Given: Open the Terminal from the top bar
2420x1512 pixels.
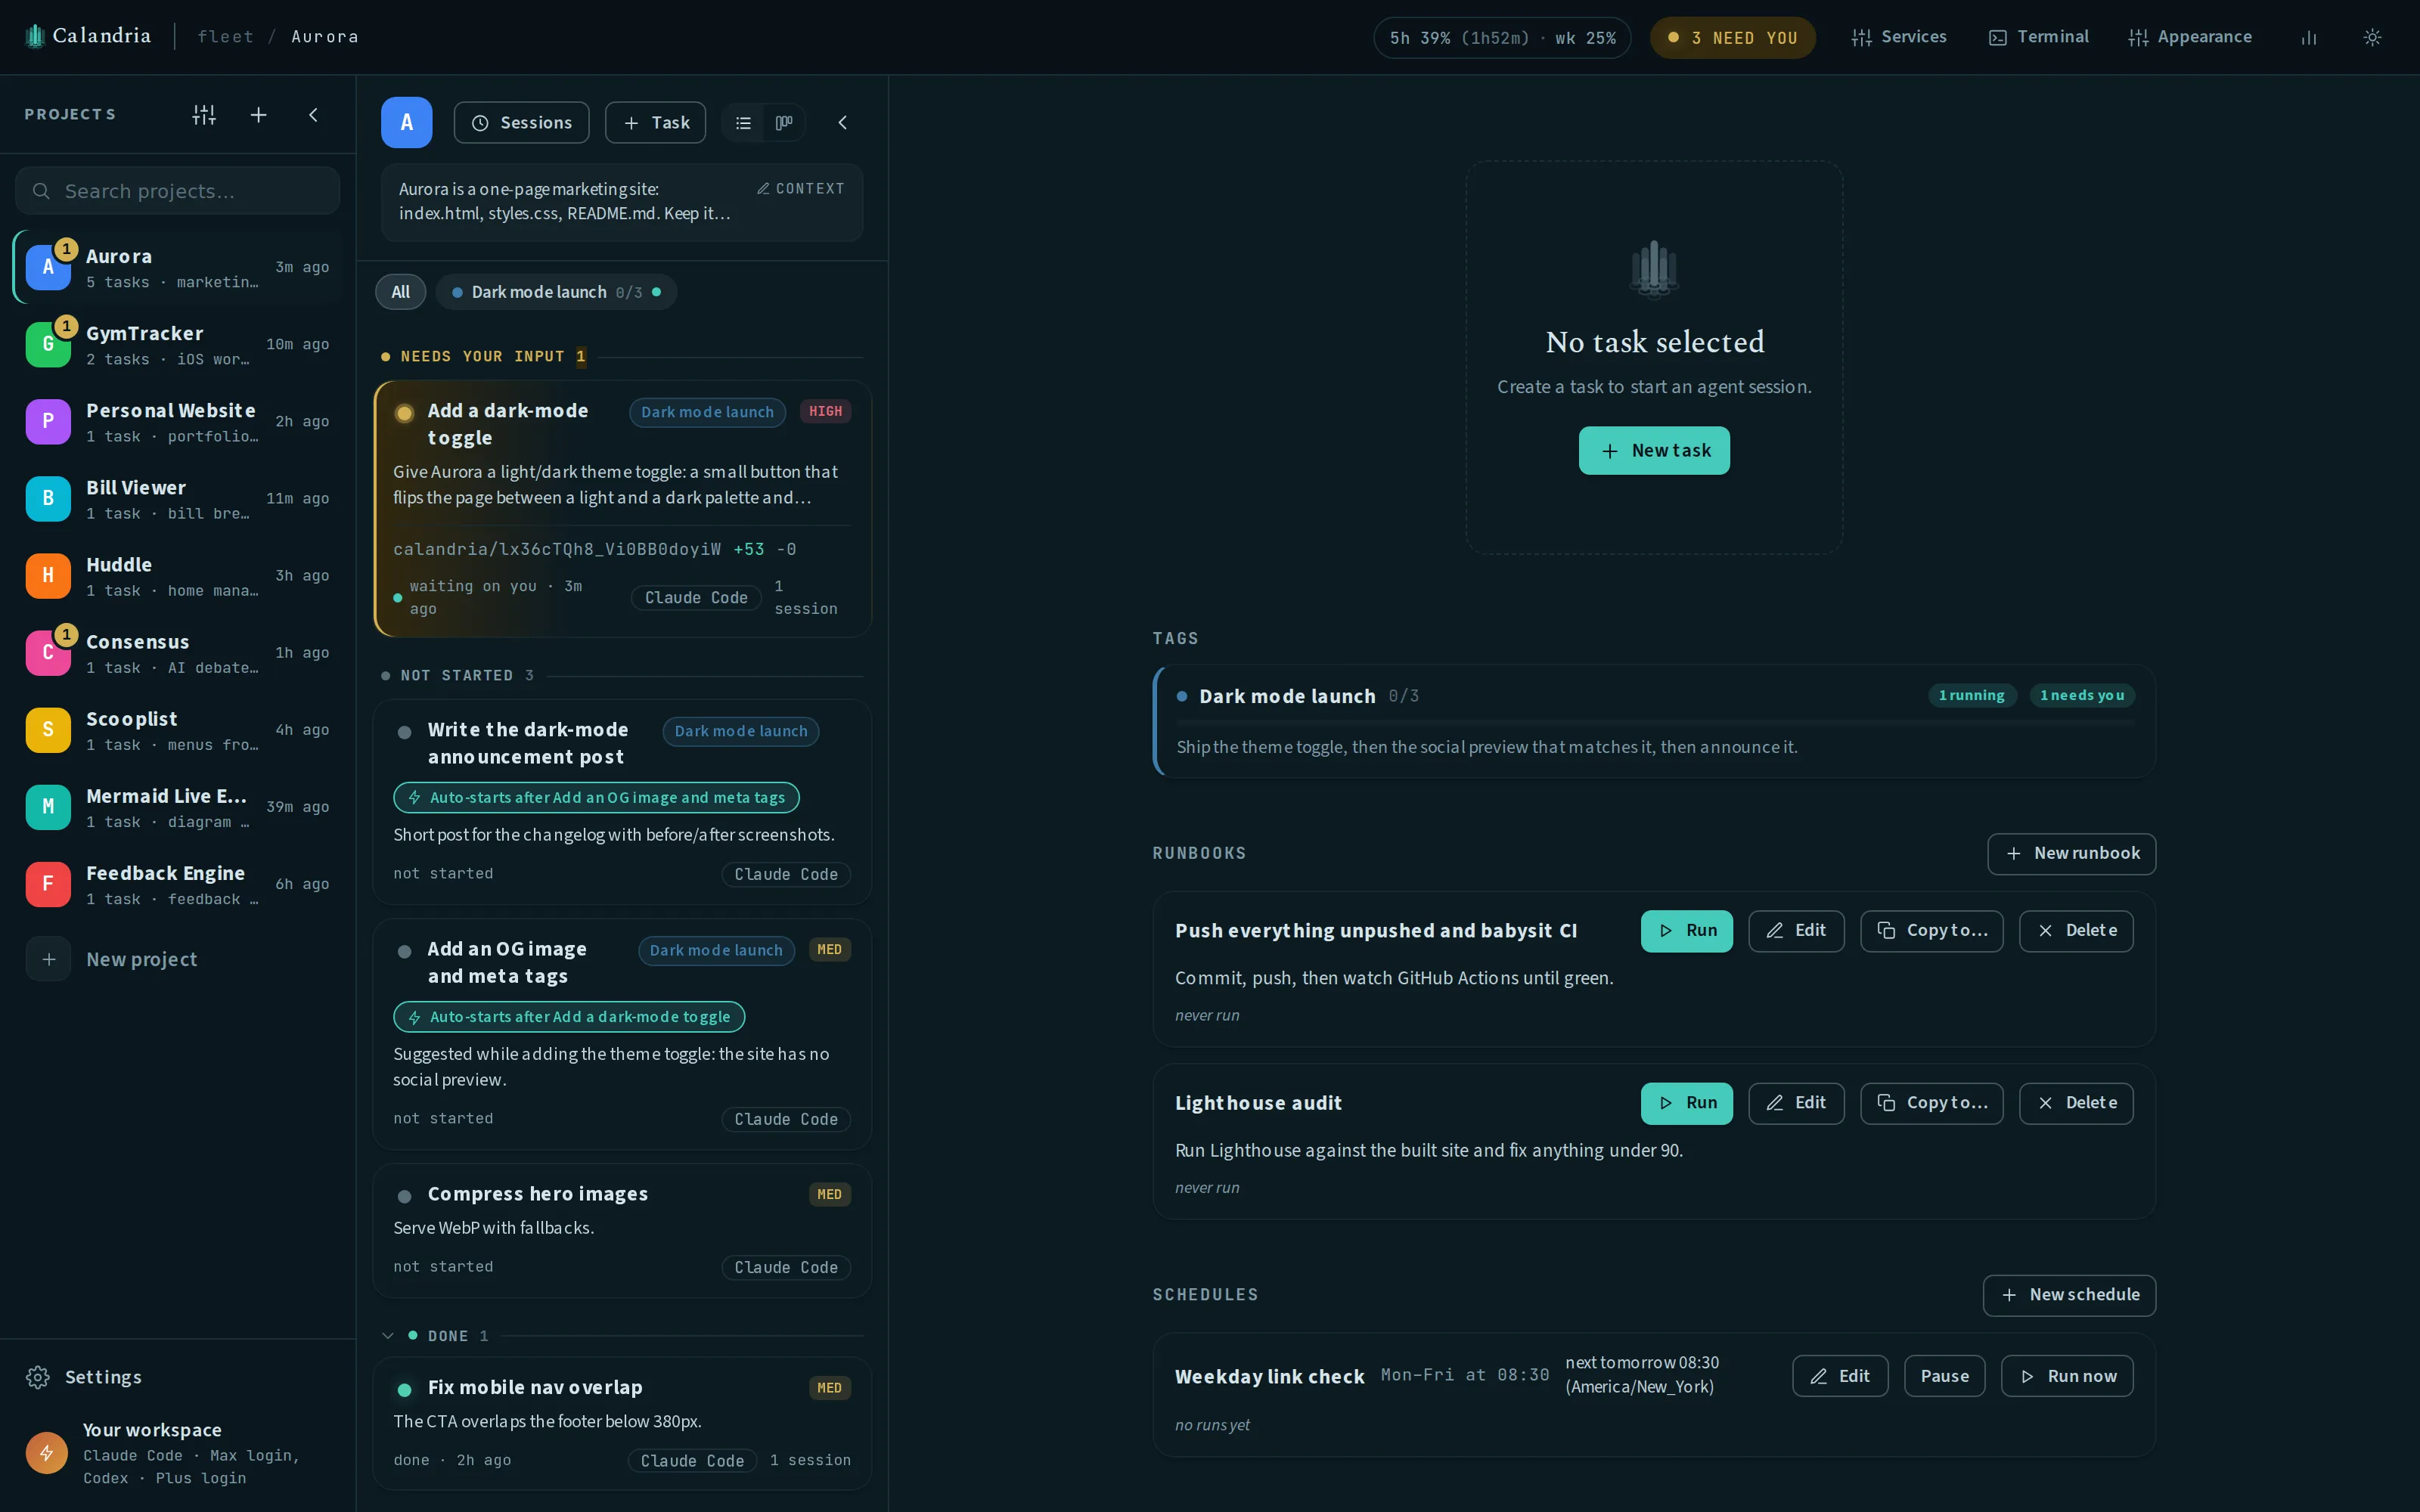Looking at the screenshot, I should (x=2038, y=37).
